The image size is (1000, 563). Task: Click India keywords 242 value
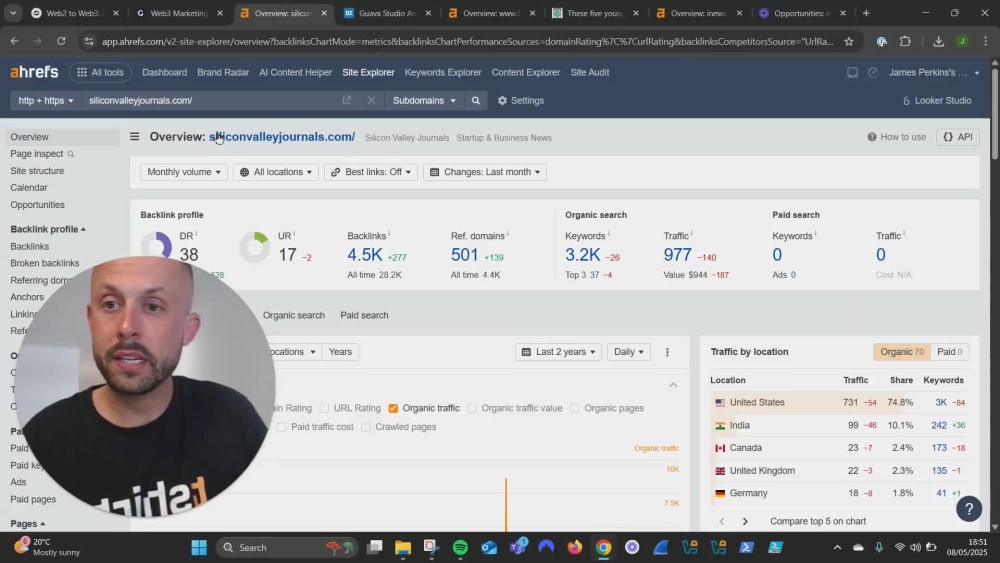[x=939, y=425]
